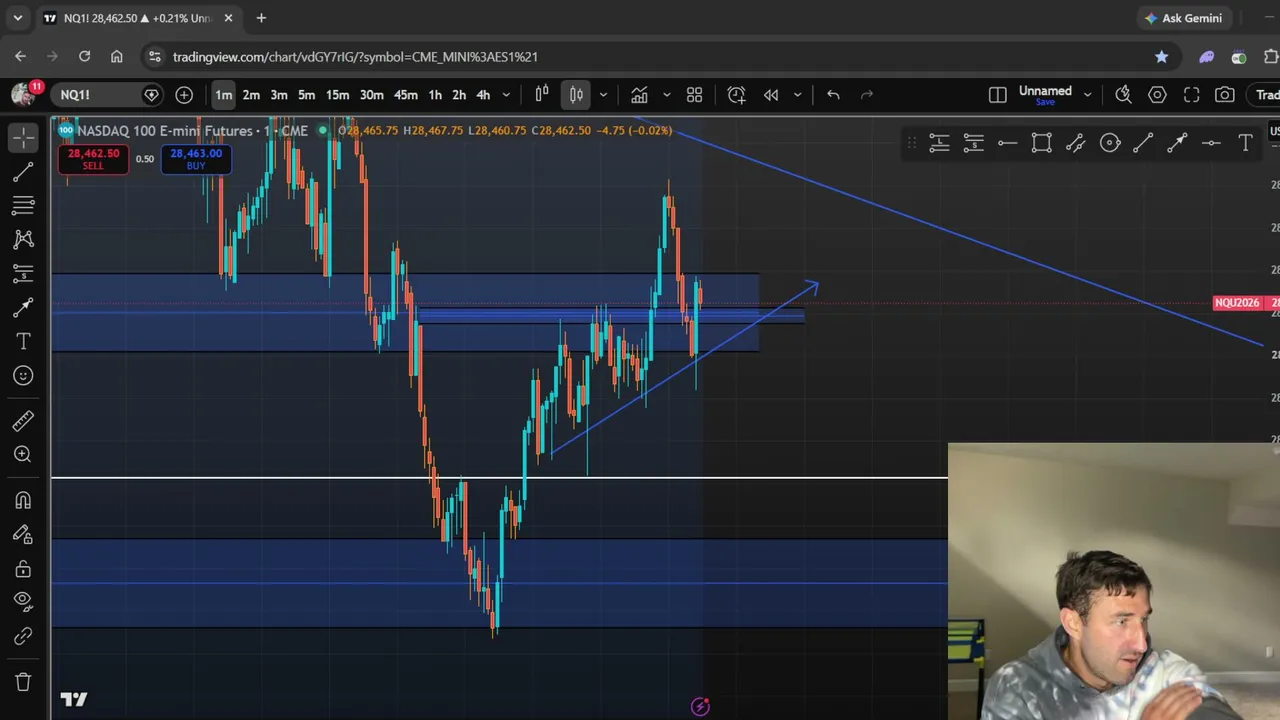The image size is (1280, 720).
Task: Switch to the 30m timeframe
Action: [x=371, y=95]
